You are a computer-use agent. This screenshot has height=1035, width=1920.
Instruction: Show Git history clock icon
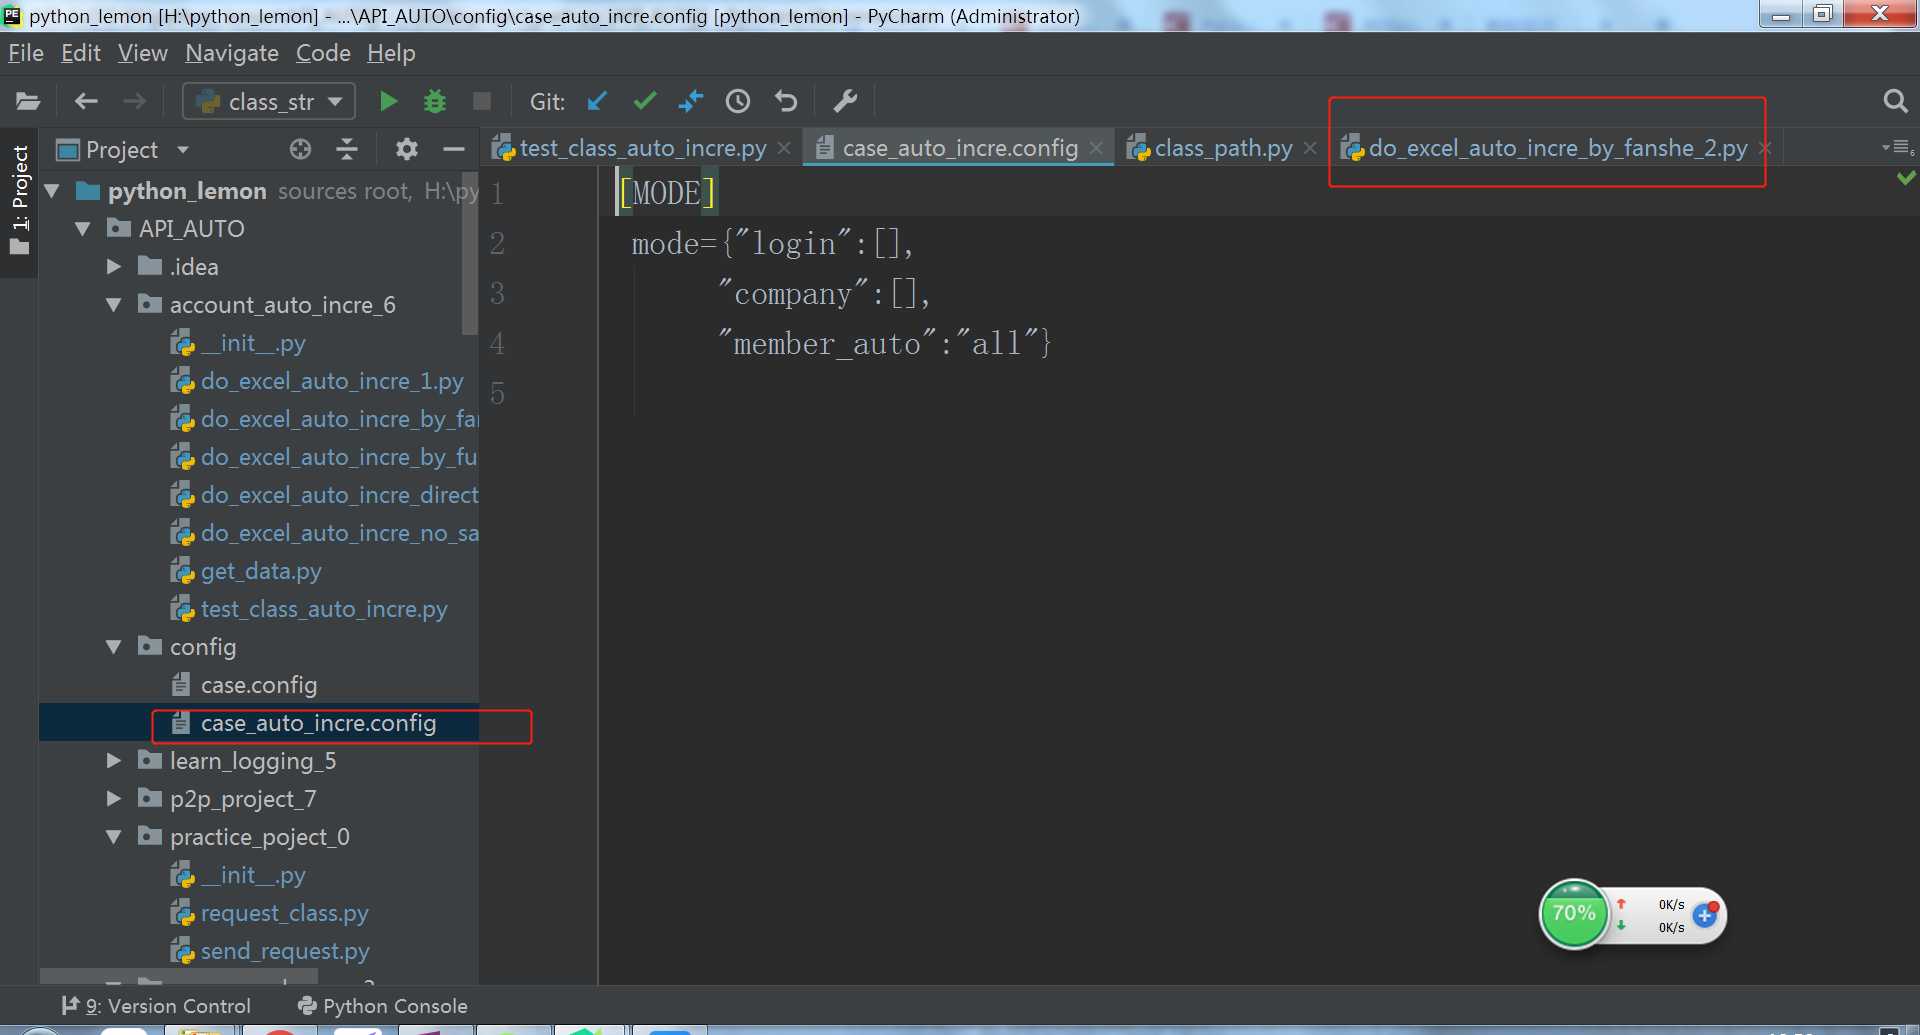738,101
